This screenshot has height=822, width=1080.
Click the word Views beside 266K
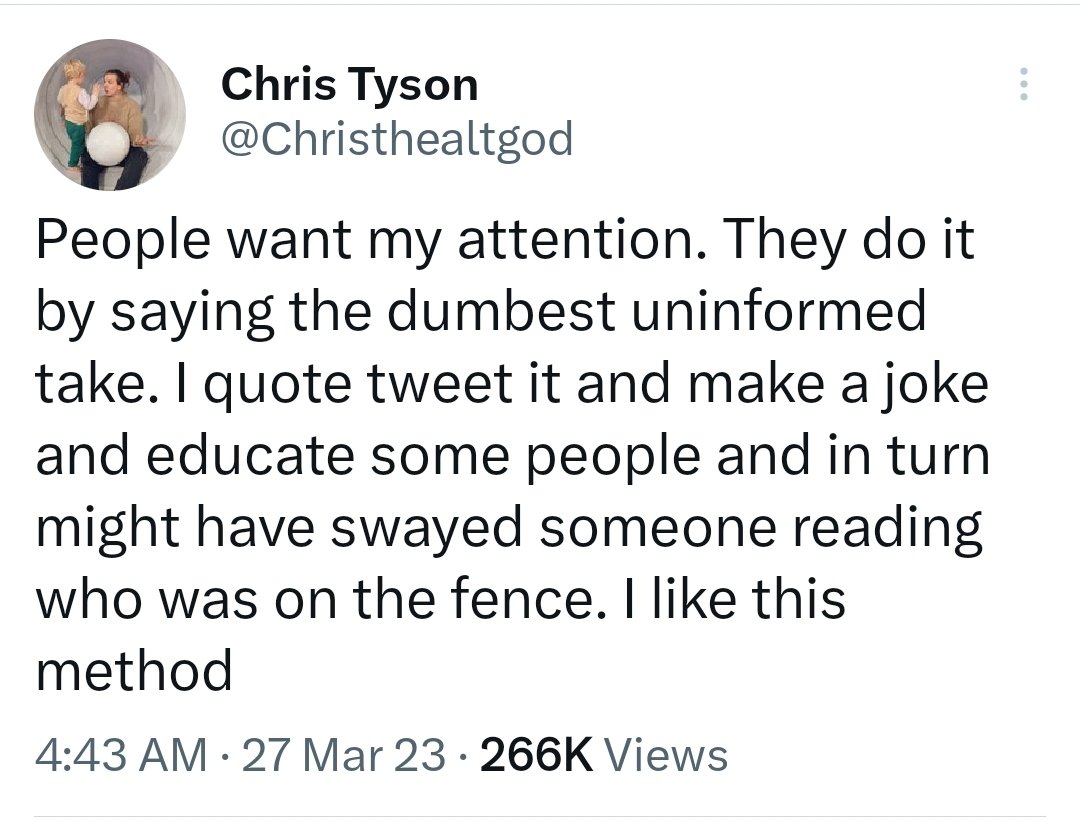[x=667, y=754]
